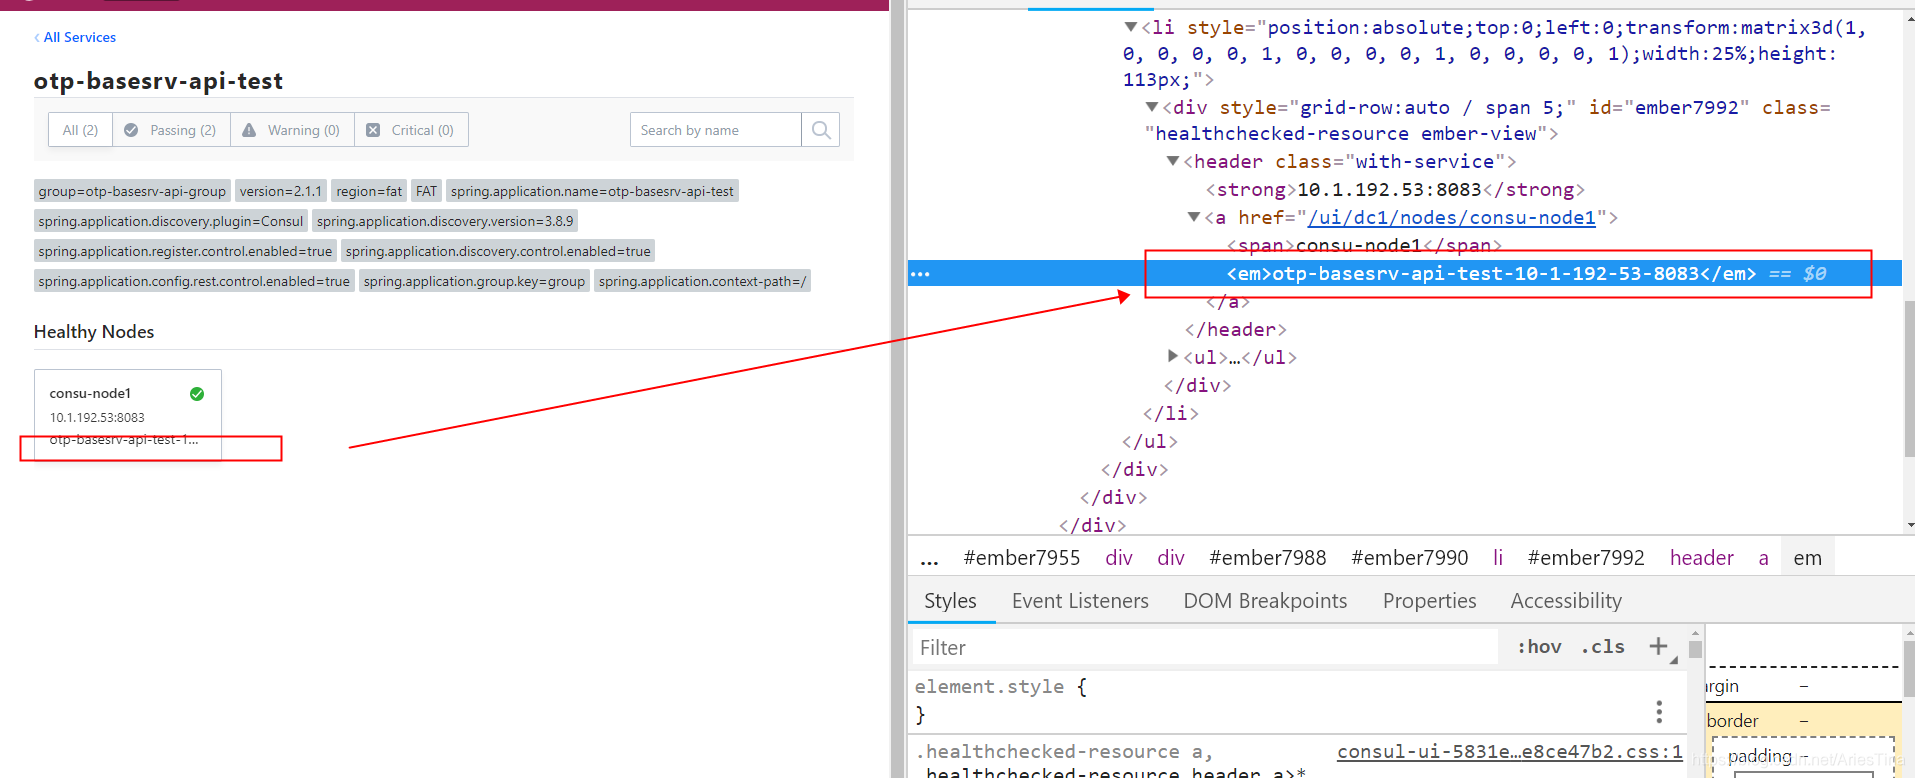Filter by Warning (0) checks
The height and width of the screenshot is (778, 1915).
tap(292, 130)
